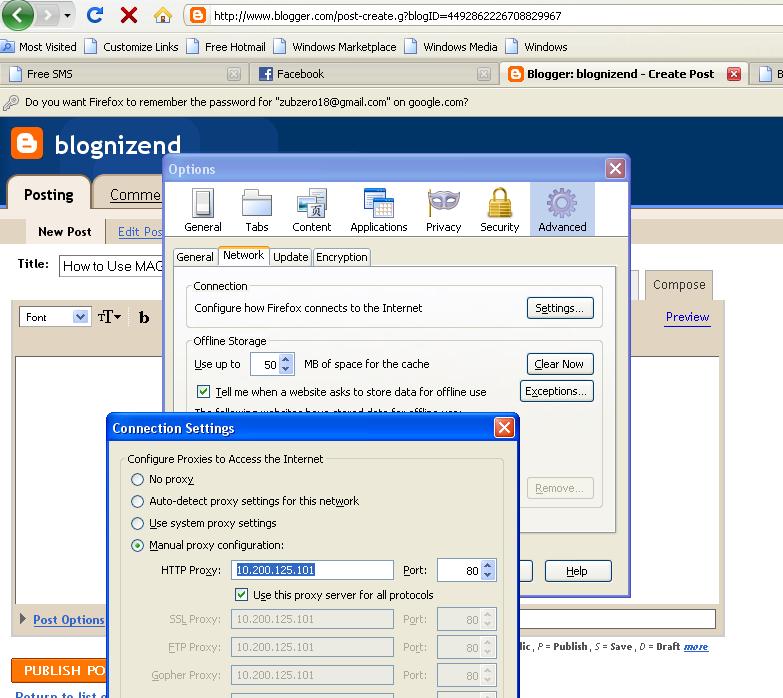Viewport: 783px width, 698px height.
Task: Open the Windows Marketplace bookmark
Action: point(335,47)
